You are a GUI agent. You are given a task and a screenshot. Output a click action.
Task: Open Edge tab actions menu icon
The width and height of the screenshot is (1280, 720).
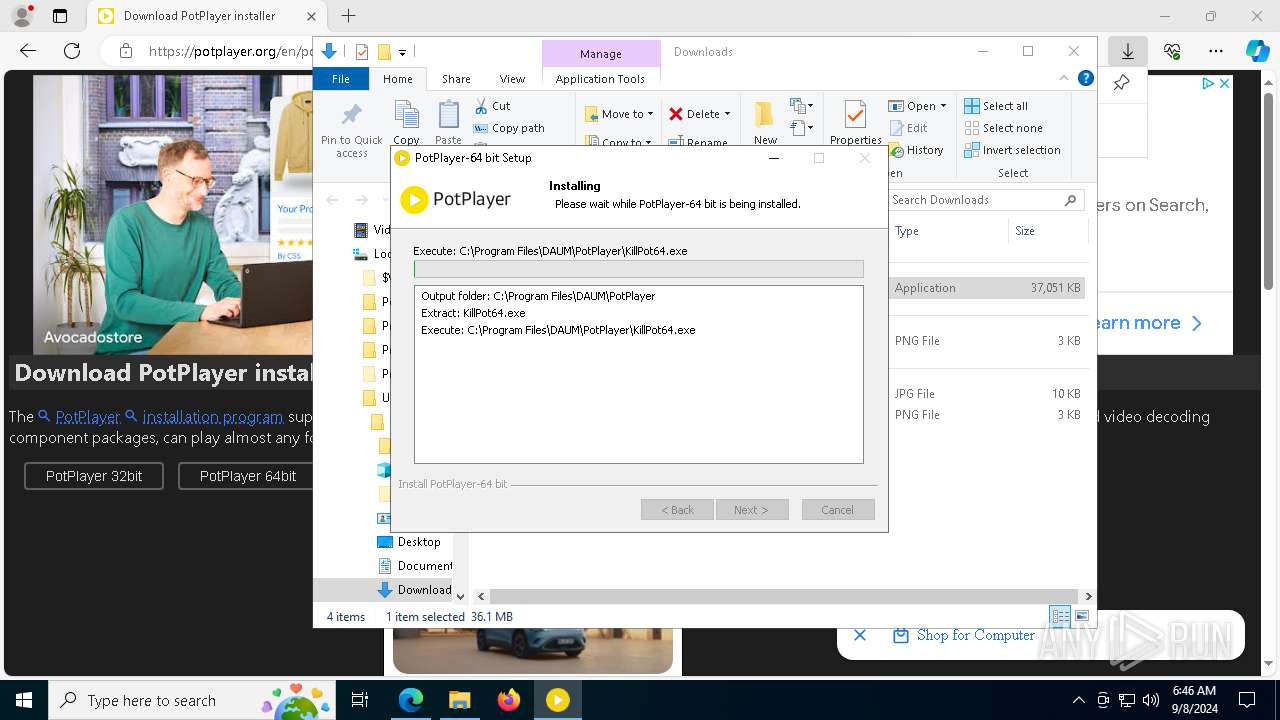[x=60, y=16]
